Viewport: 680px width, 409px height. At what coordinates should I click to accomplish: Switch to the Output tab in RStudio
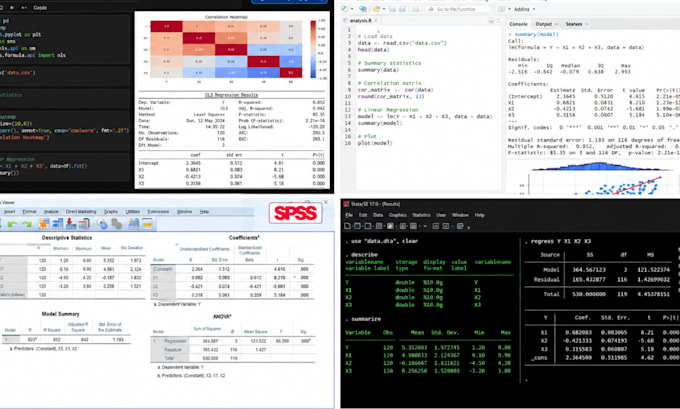pos(544,24)
